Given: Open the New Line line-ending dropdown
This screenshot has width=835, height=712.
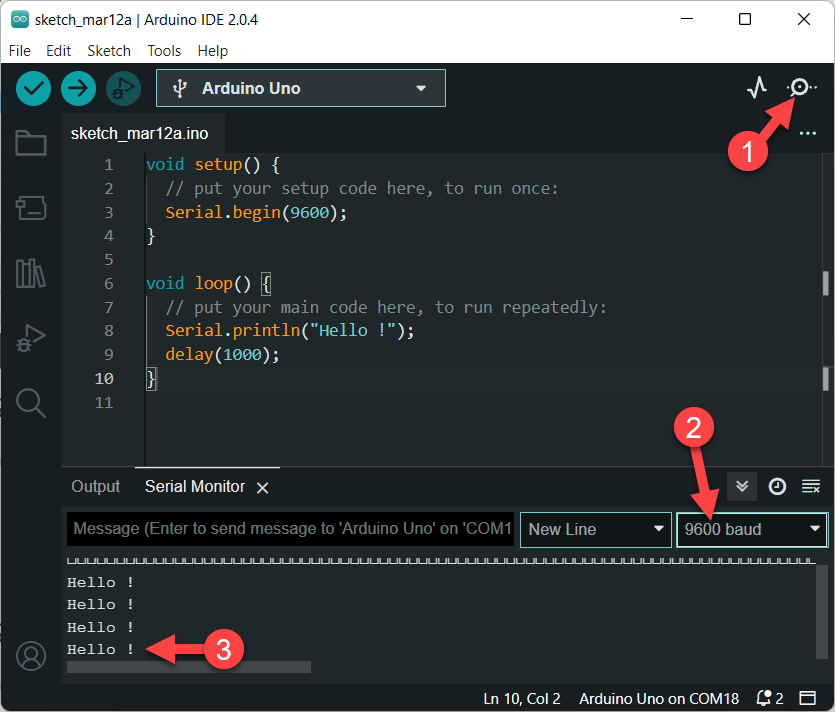Looking at the screenshot, I should pyautogui.click(x=595, y=529).
